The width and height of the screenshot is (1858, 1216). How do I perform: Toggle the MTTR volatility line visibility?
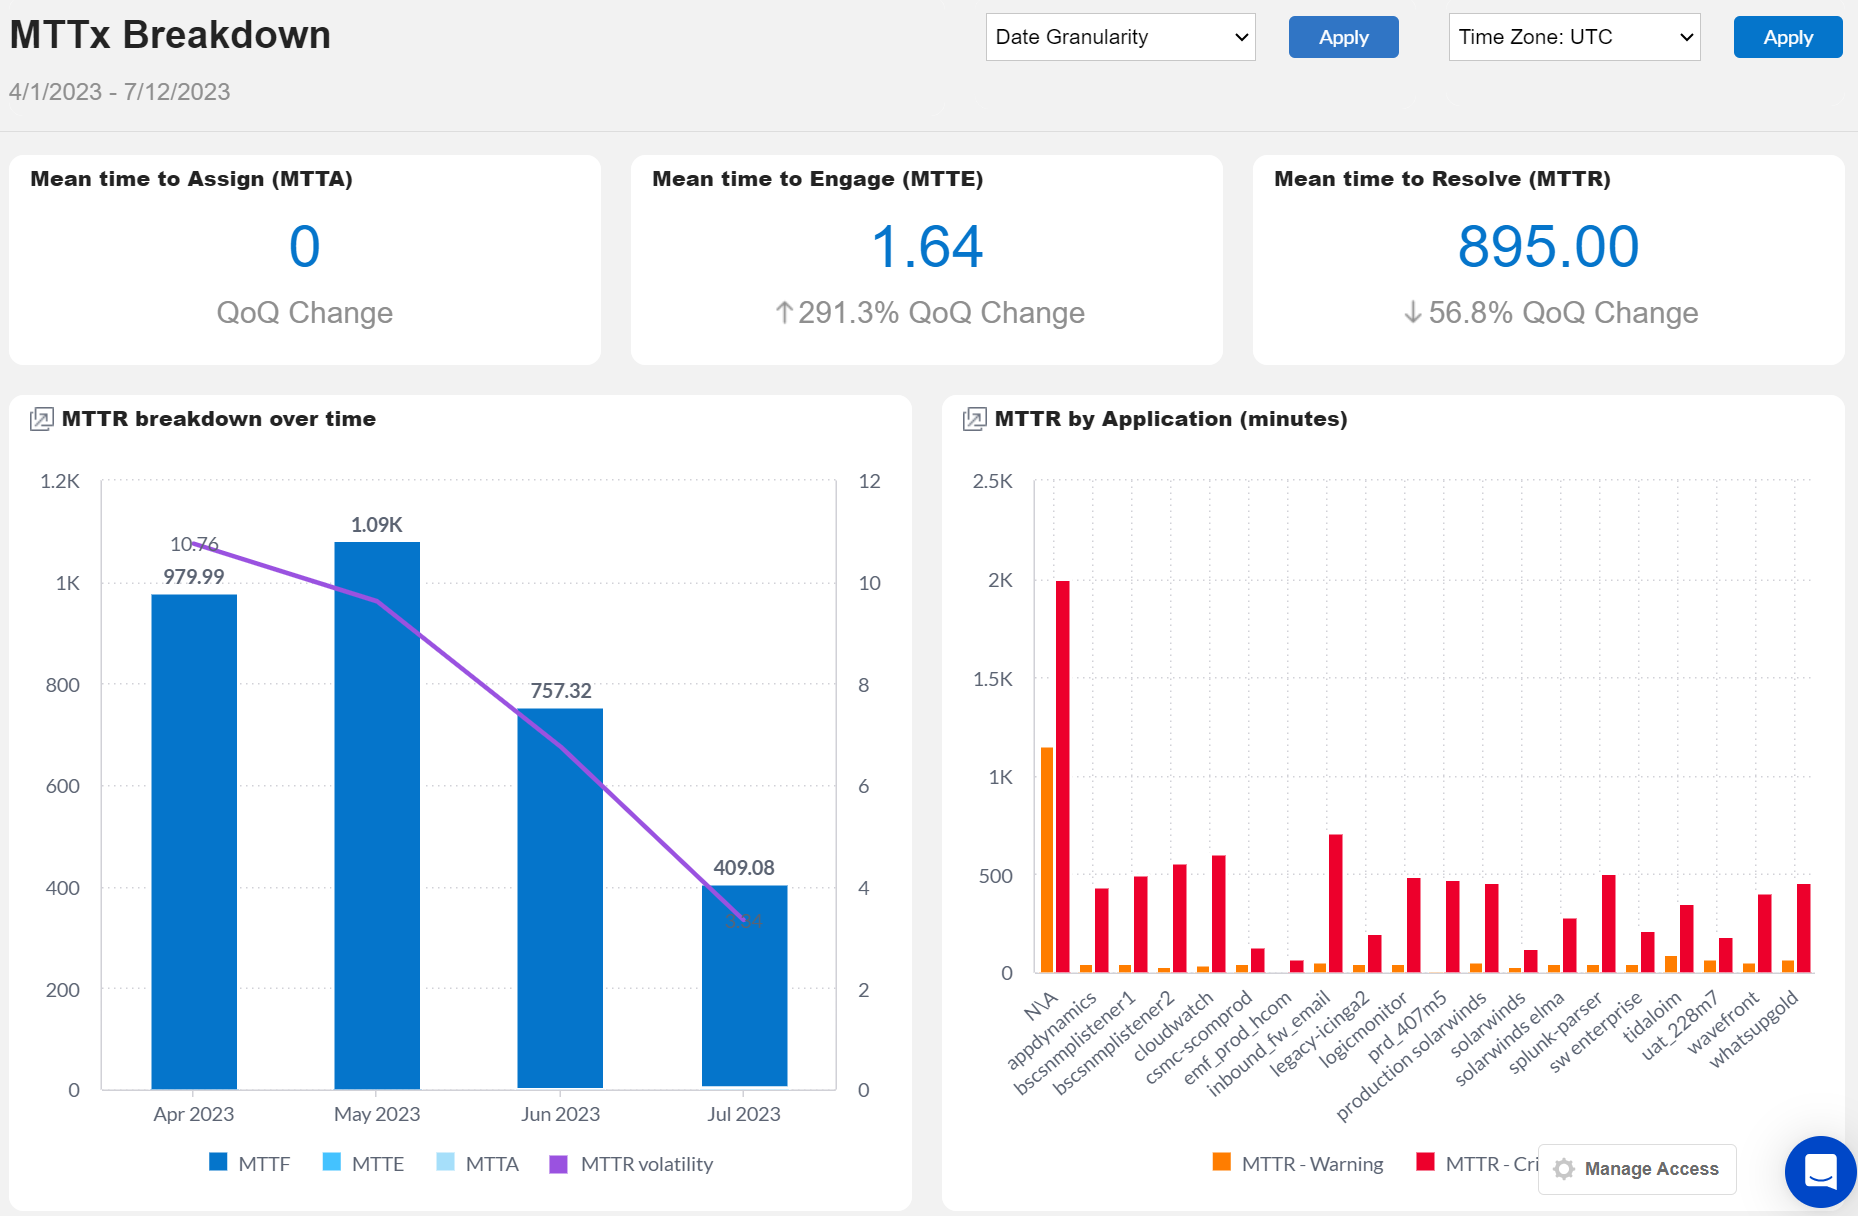560,1163
